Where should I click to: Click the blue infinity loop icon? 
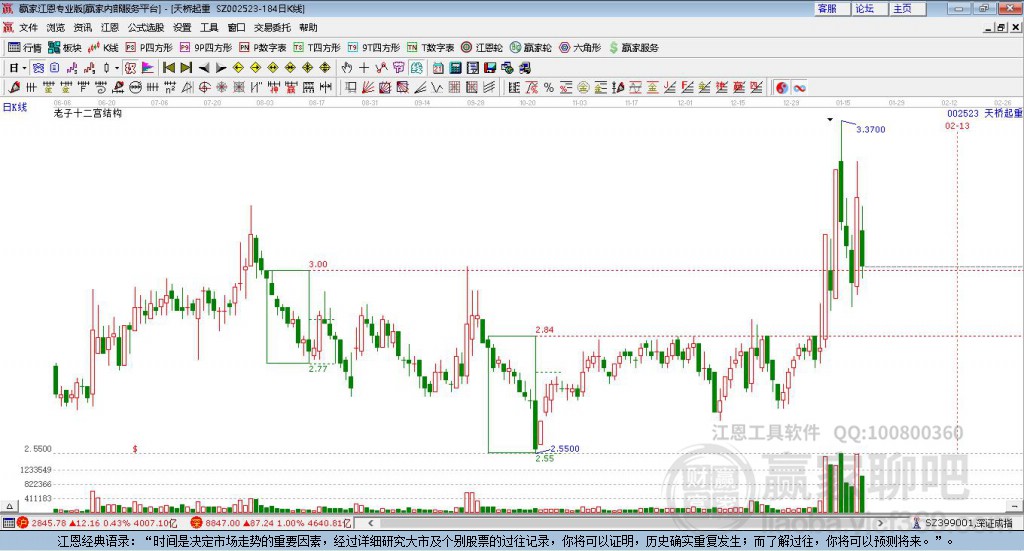799,87
